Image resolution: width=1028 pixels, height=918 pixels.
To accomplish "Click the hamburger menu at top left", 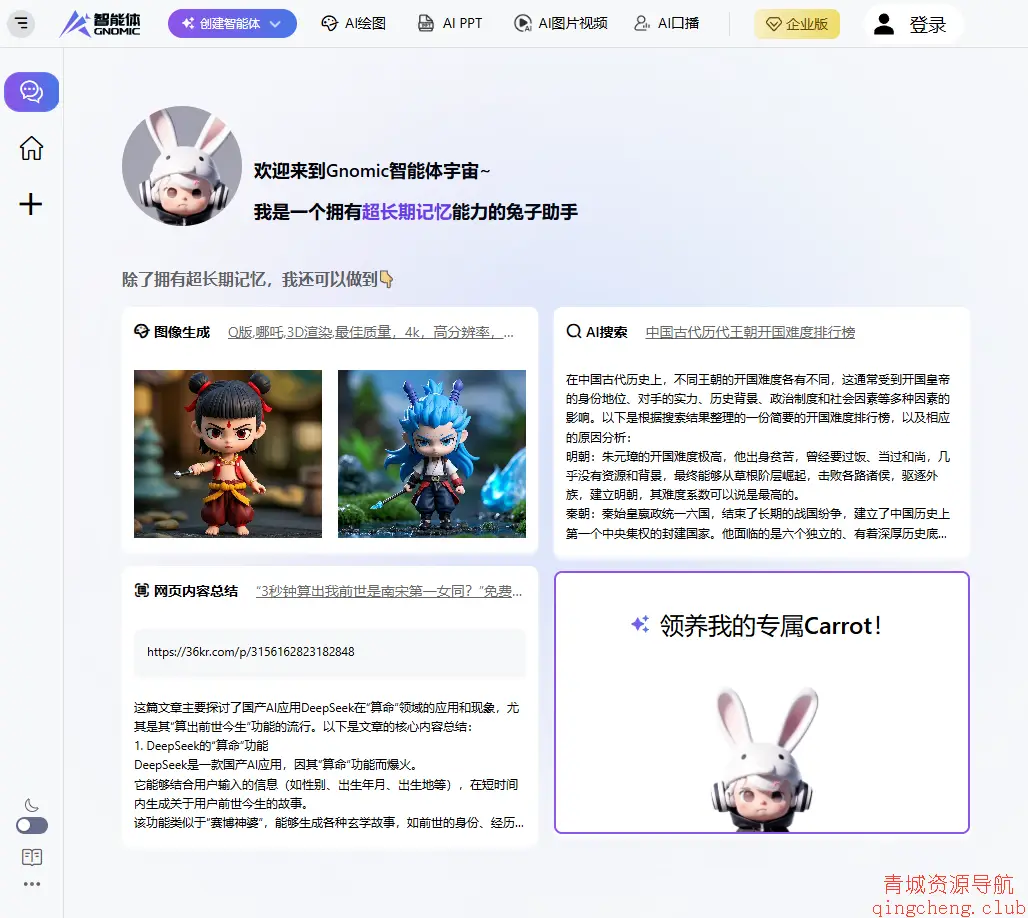I will (x=20, y=22).
